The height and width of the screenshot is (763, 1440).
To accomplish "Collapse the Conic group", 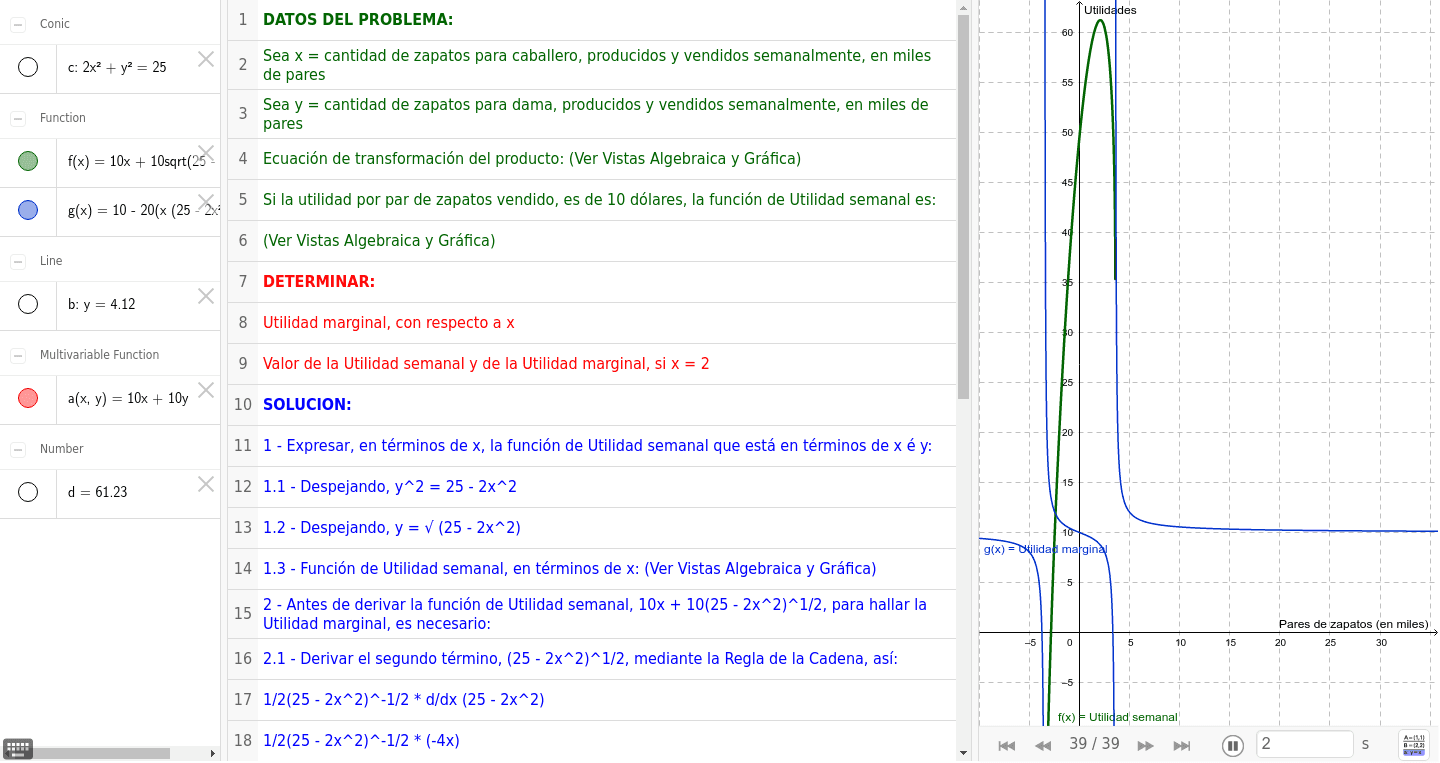I will [x=18, y=23].
